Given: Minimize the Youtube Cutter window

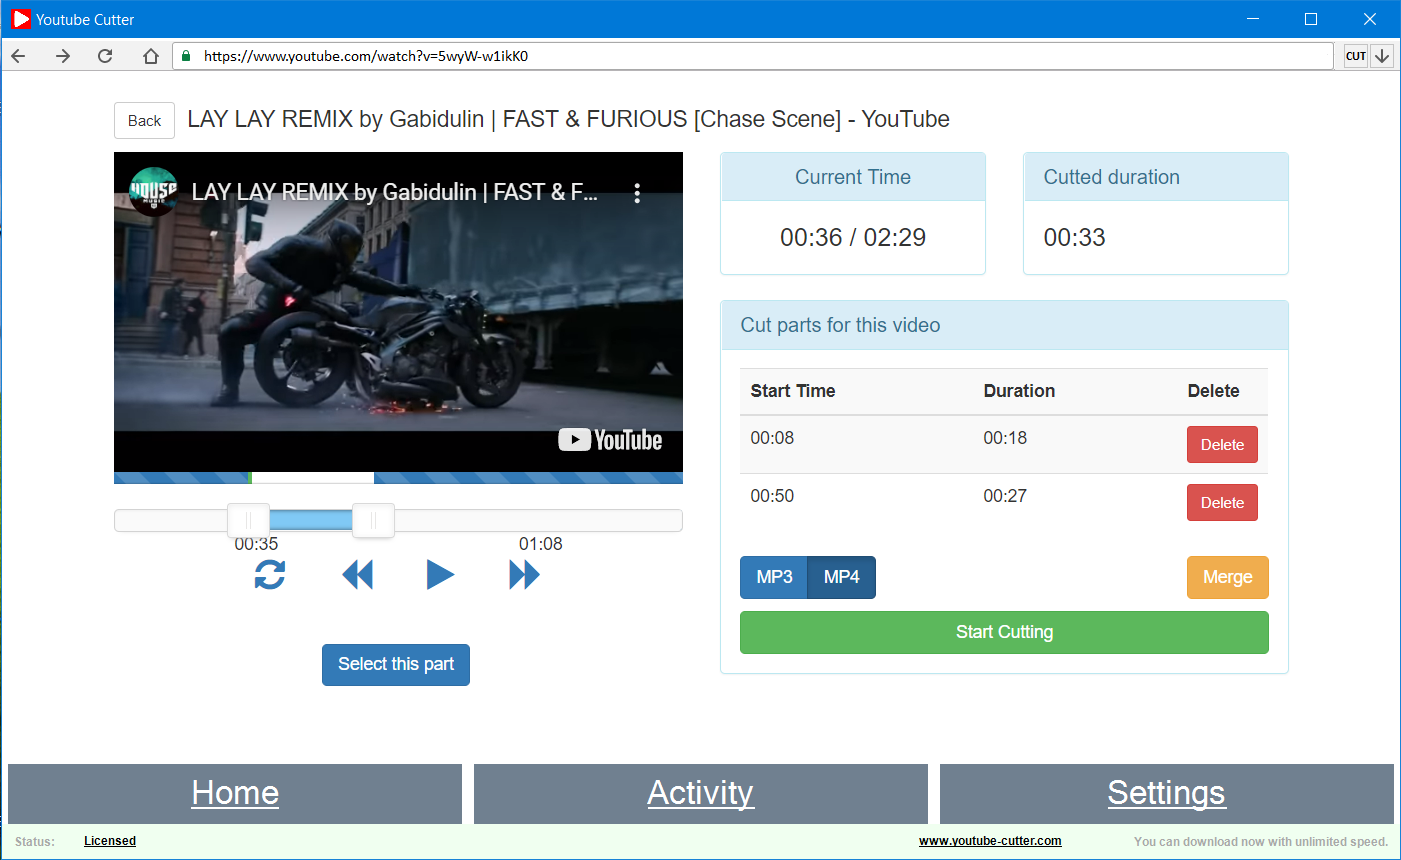Looking at the screenshot, I should coord(1254,19).
